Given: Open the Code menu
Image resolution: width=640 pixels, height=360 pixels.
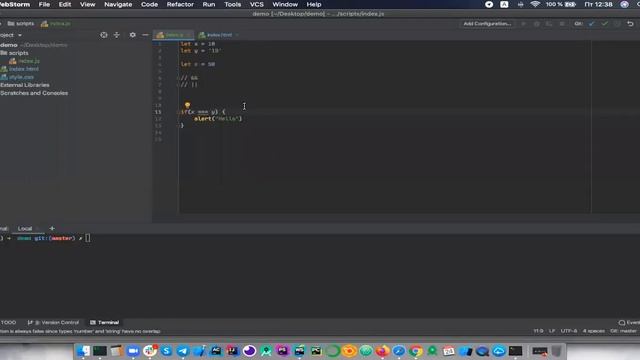Looking at the screenshot, I should pos(149,4).
